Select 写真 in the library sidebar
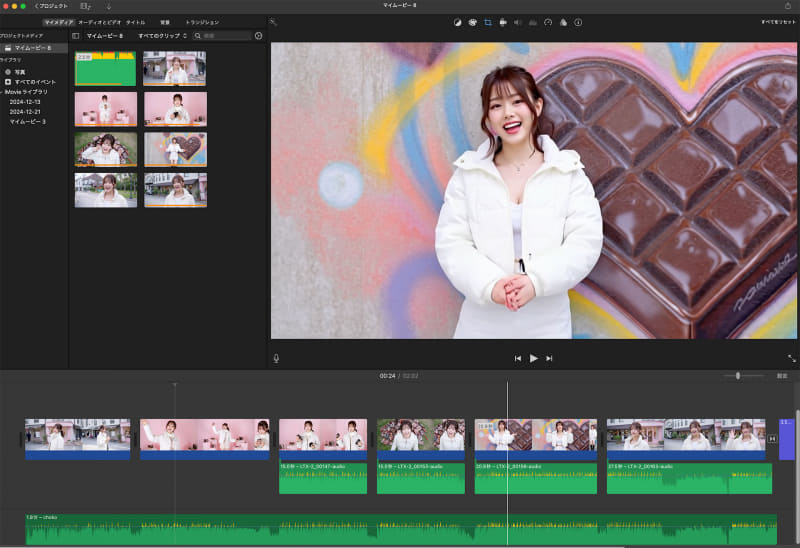 (x=20, y=72)
